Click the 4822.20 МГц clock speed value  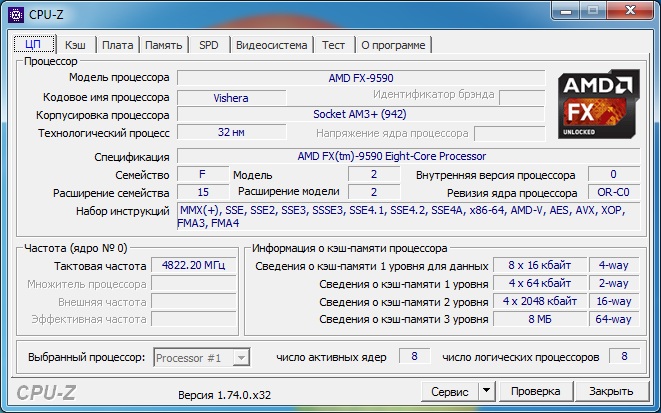[193, 265]
